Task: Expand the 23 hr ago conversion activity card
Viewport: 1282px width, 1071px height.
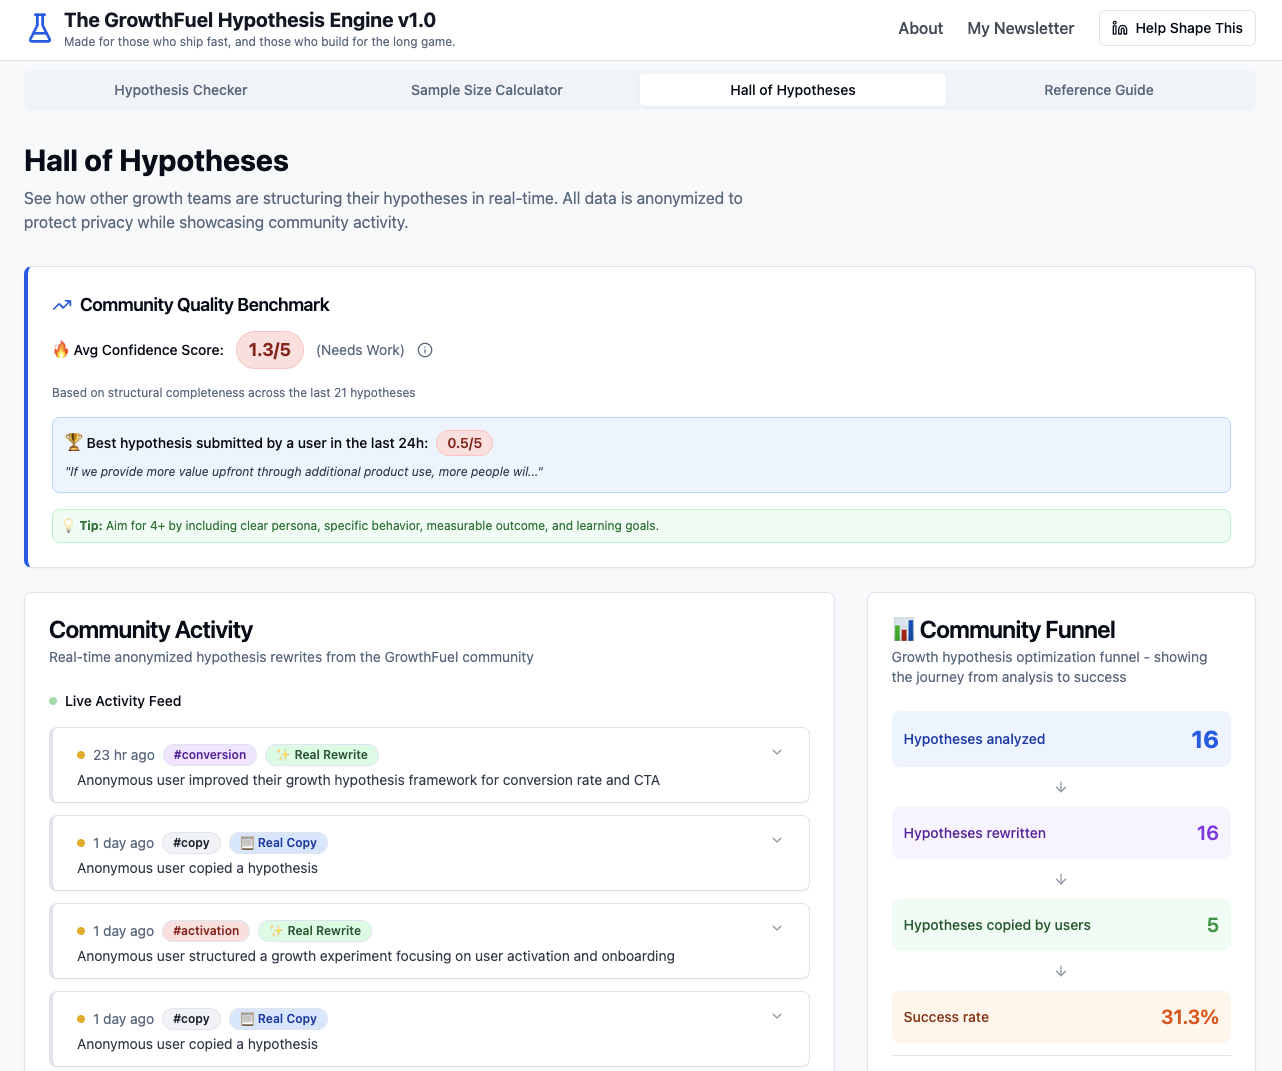Action: click(777, 752)
